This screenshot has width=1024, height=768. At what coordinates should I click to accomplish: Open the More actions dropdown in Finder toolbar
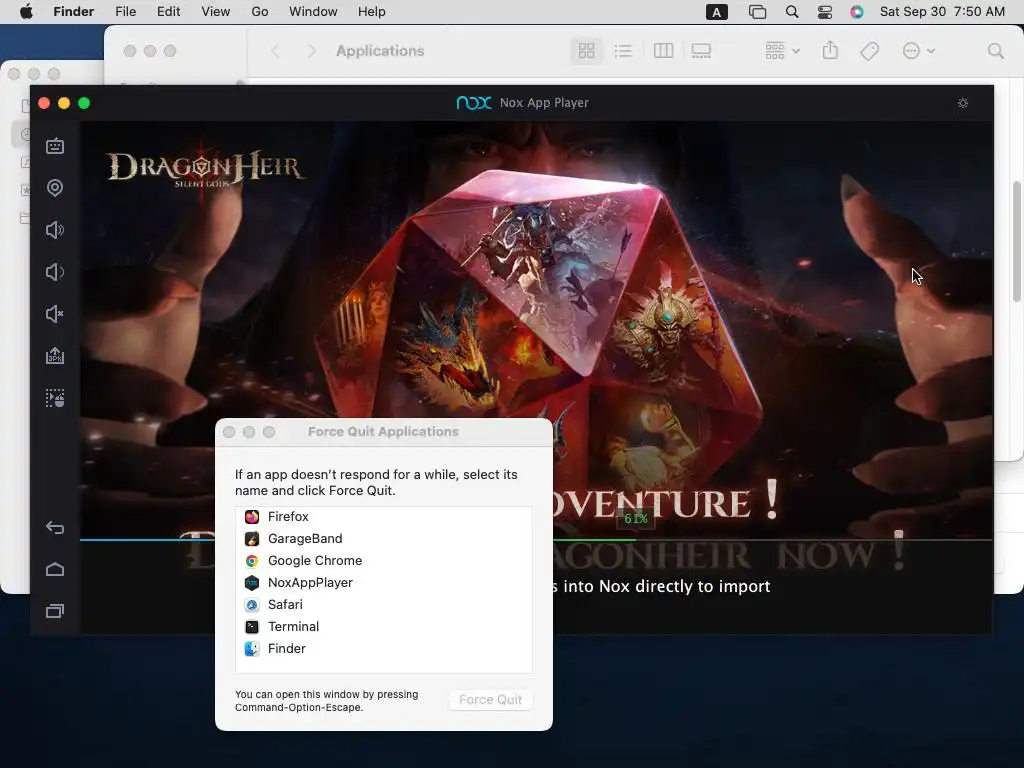pyautogui.click(x=918, y=51)
